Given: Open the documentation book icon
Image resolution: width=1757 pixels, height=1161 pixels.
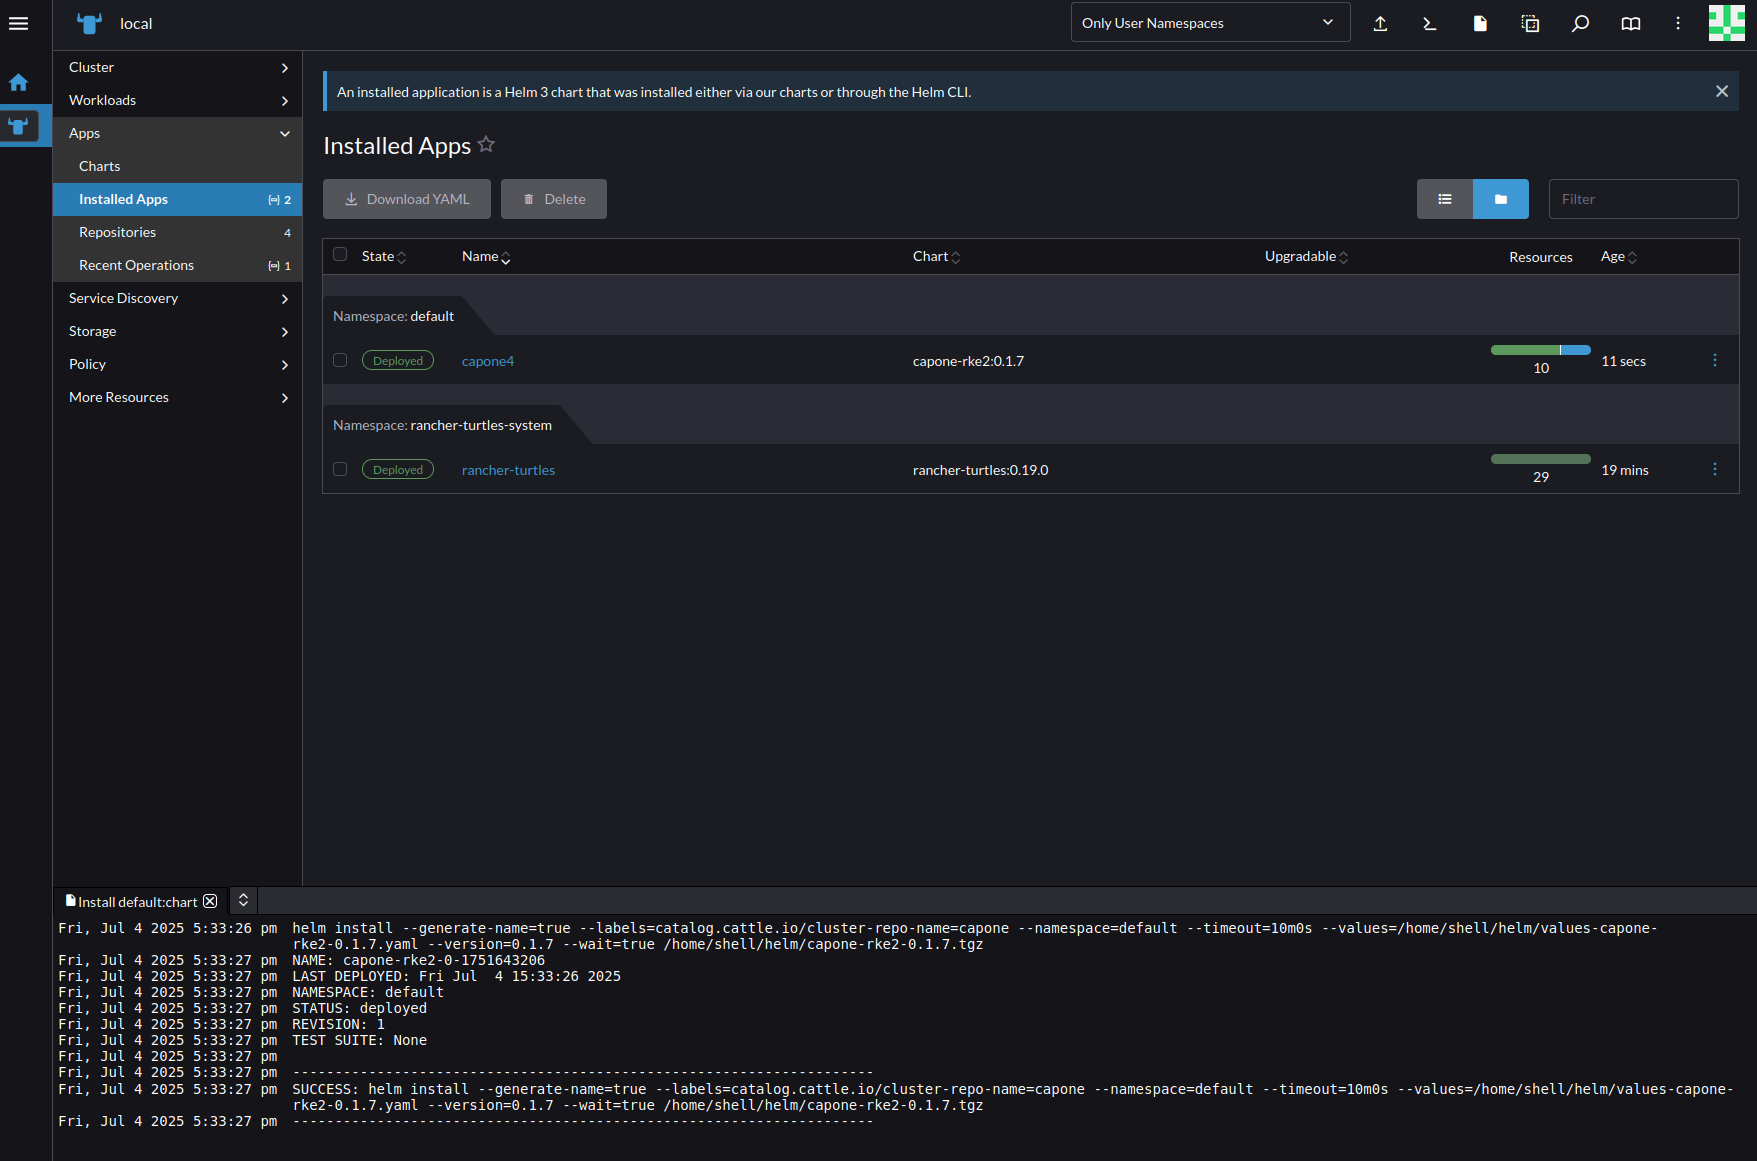Looking at the screenshot, I should 1630,23.
